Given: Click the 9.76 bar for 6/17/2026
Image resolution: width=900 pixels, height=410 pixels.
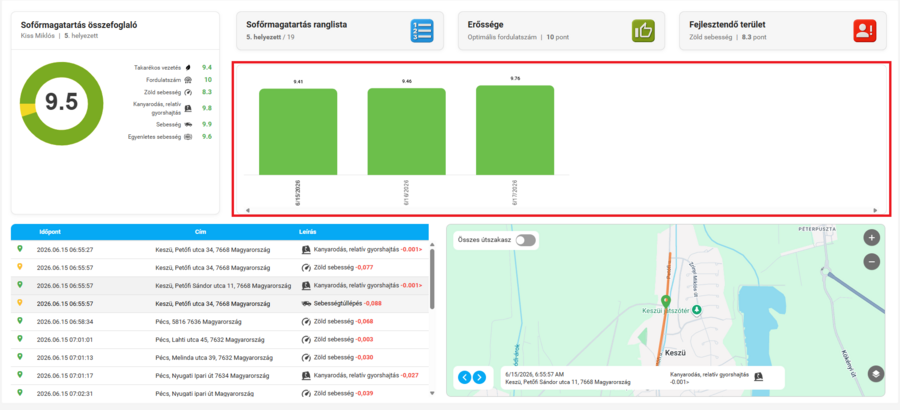Looking at the screenshot, I should pyautogui.click(x=515, y=130).
